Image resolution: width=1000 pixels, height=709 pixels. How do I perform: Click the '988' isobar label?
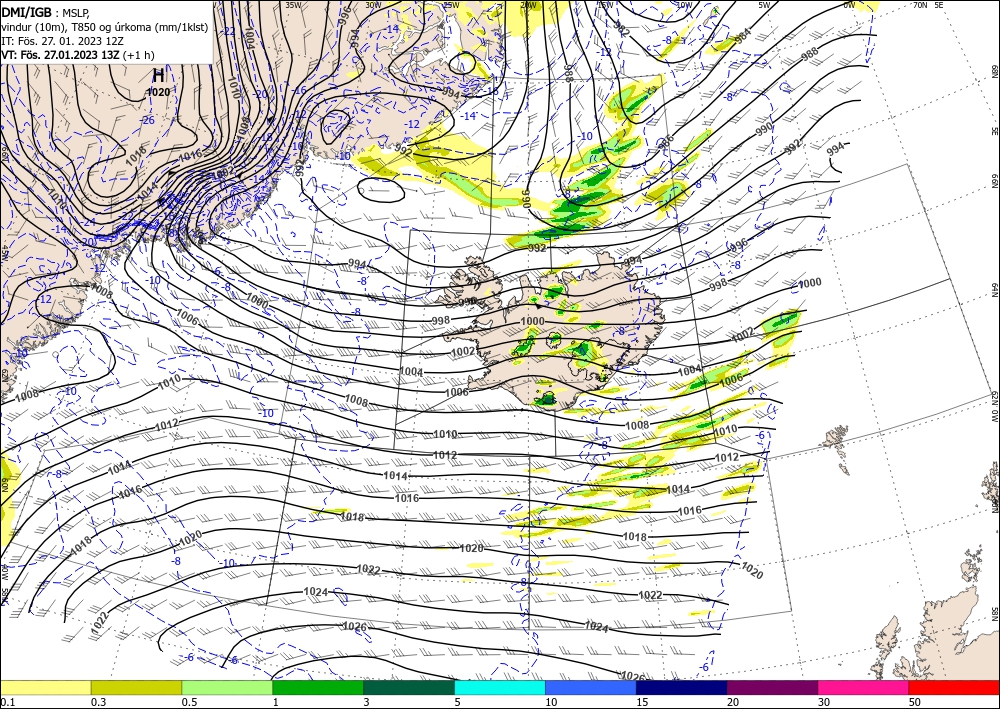[809, 55]
